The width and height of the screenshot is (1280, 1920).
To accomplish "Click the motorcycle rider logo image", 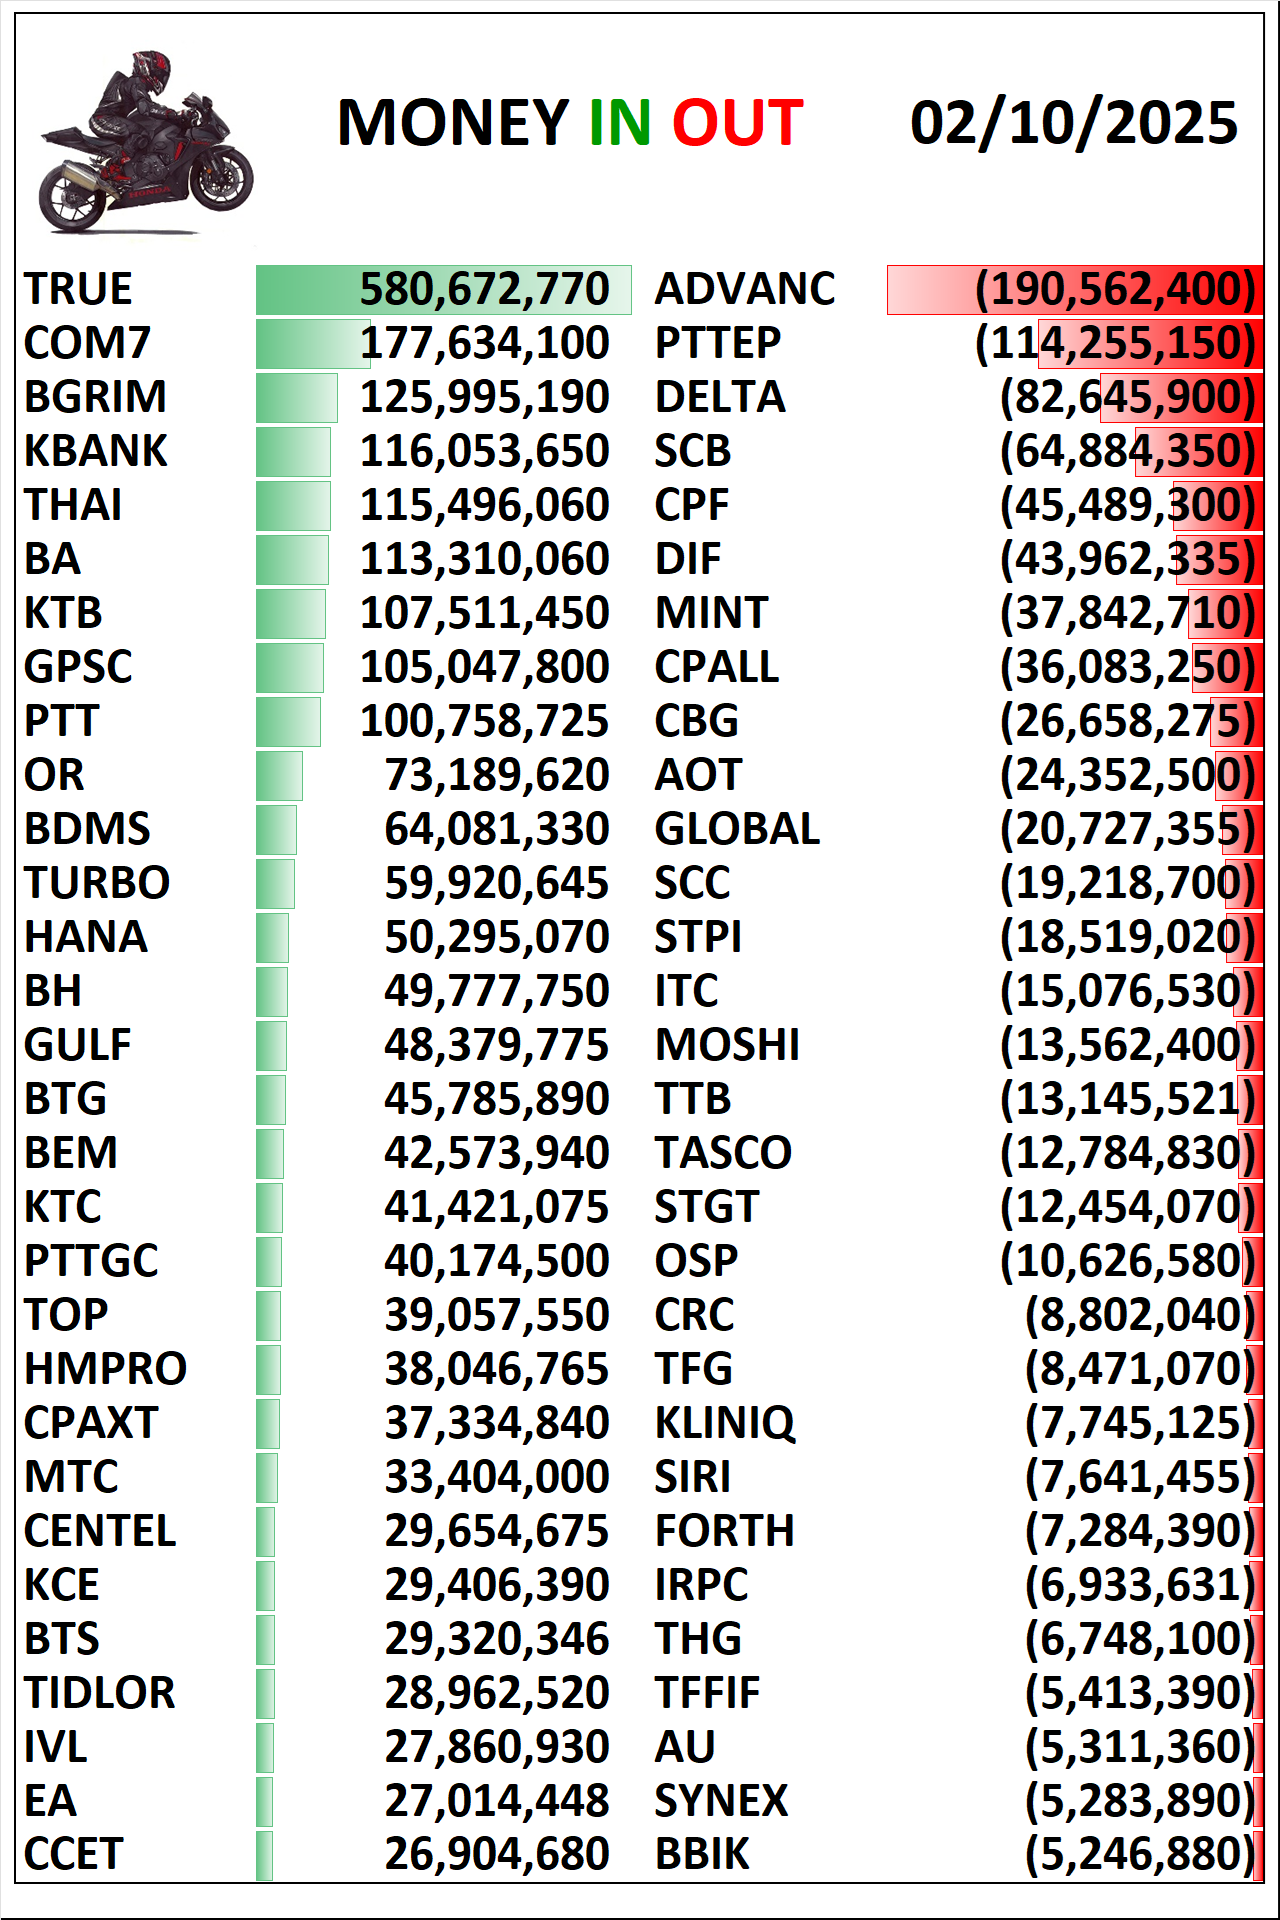I will [145, 142].
